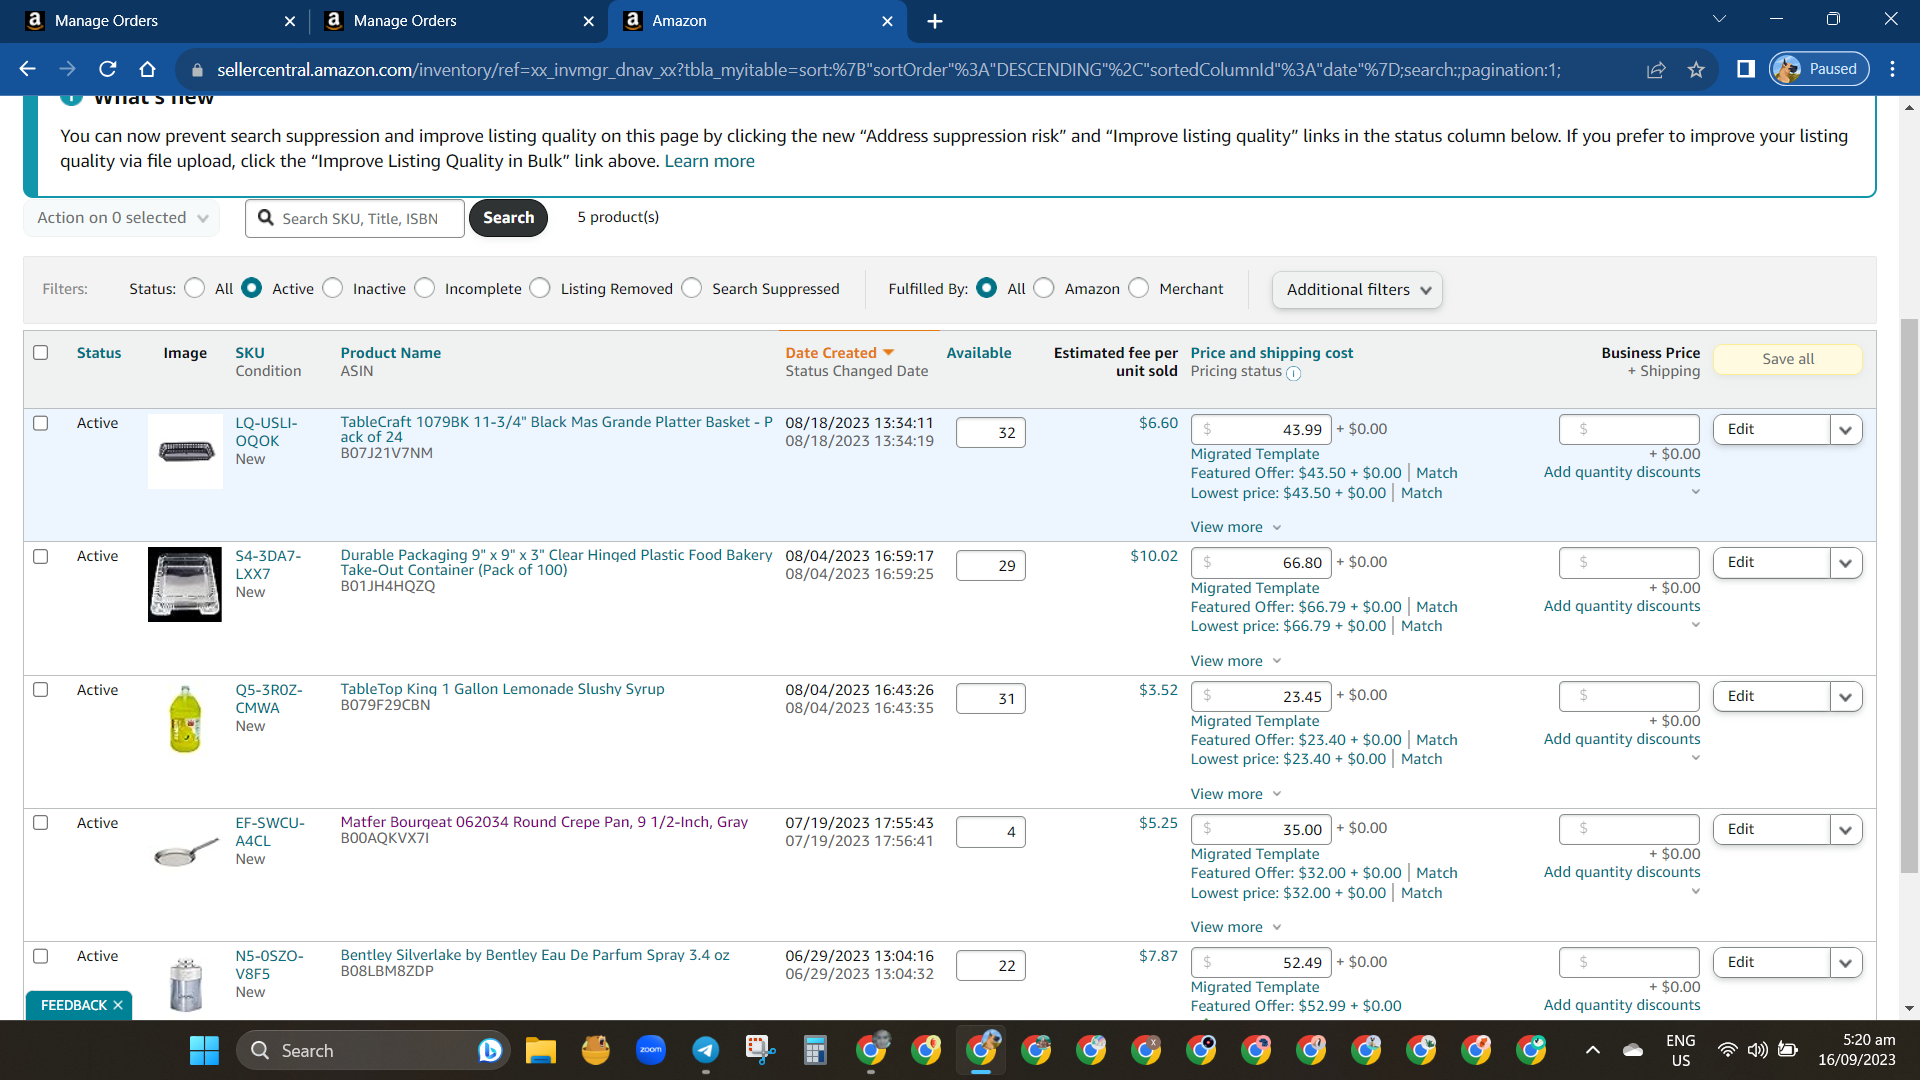Edit the available quantity field showing 32
The image size is (1920, 1080).
click(x=990, y=433)
